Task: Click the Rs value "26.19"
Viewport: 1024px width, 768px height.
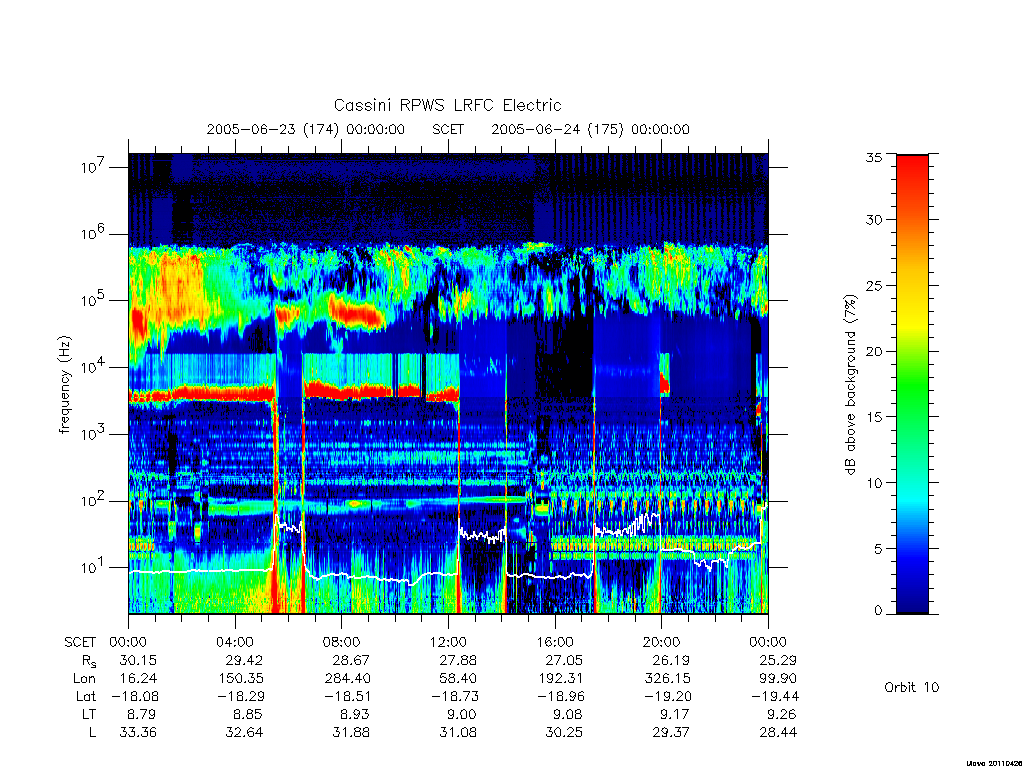Action: 671,660
